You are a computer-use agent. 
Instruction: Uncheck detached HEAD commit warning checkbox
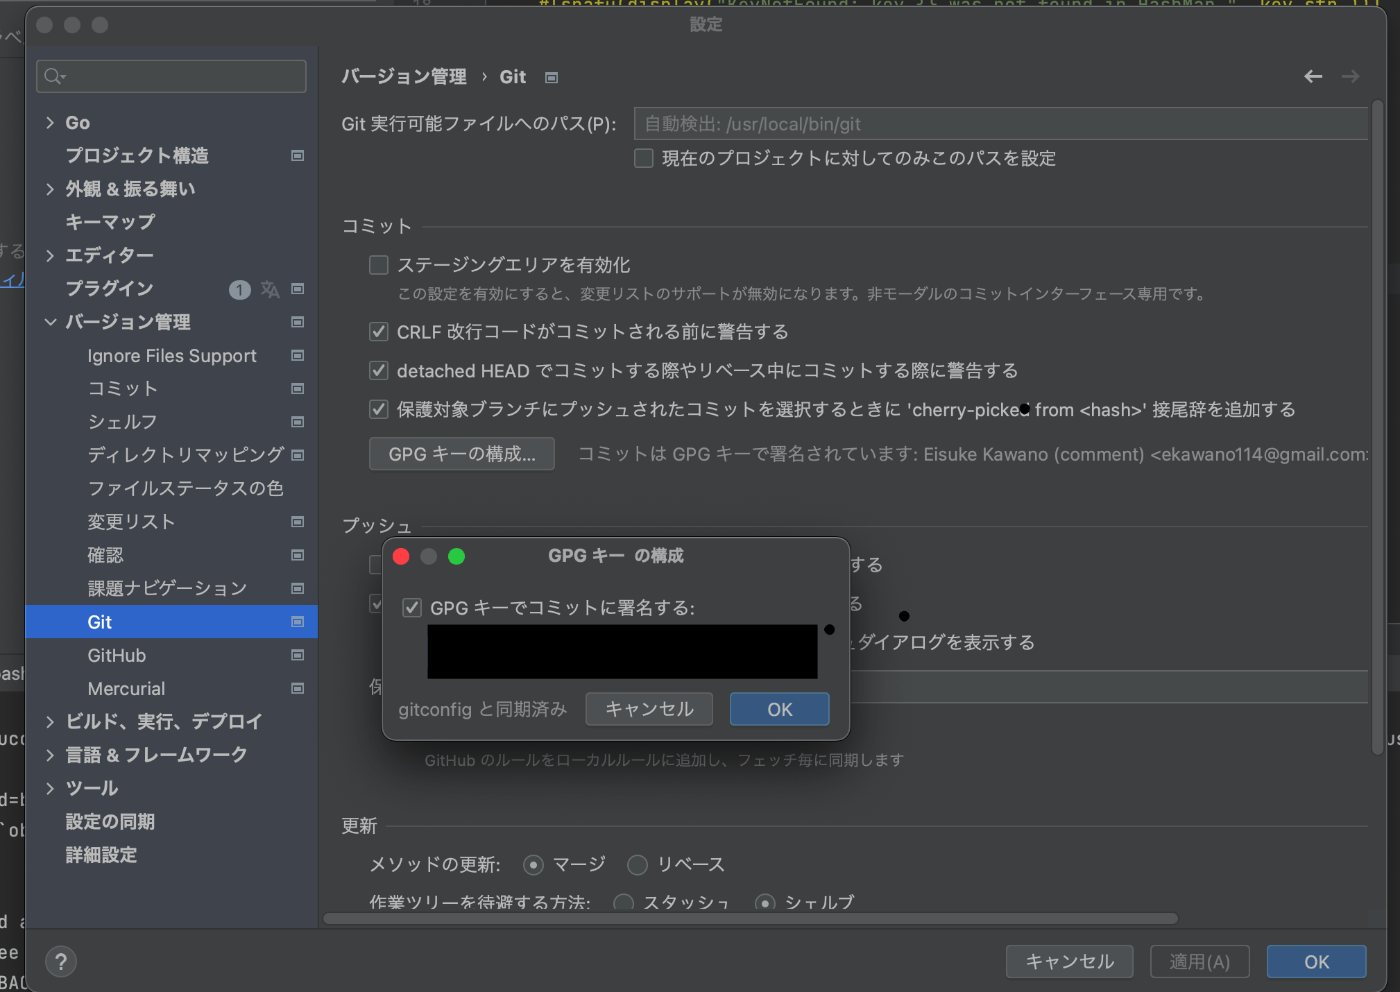379,371
